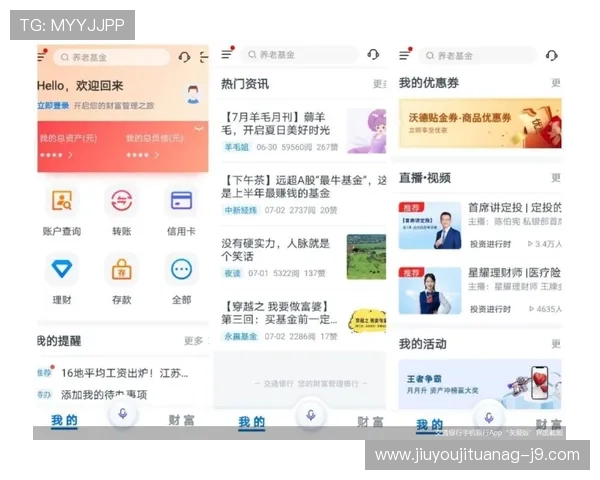Open more link beside 热门资讯
Viewport: 600px width, 480px height.
tap(380, 84)
